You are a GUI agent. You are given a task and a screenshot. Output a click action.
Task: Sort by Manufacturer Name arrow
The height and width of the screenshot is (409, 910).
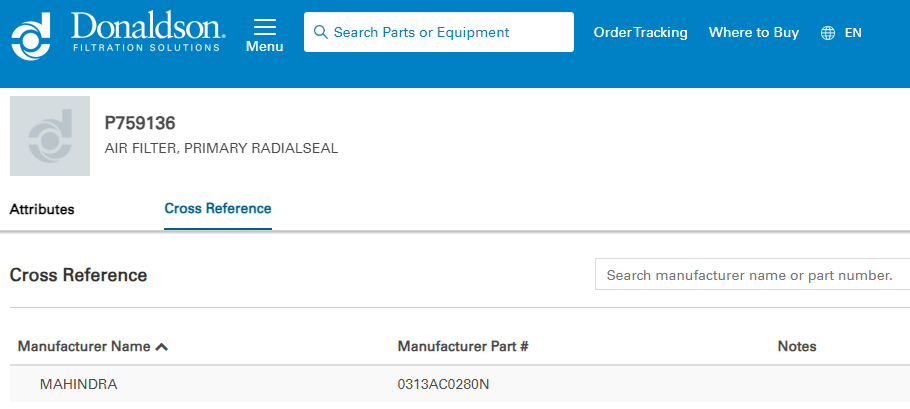(x=162, y=347)
